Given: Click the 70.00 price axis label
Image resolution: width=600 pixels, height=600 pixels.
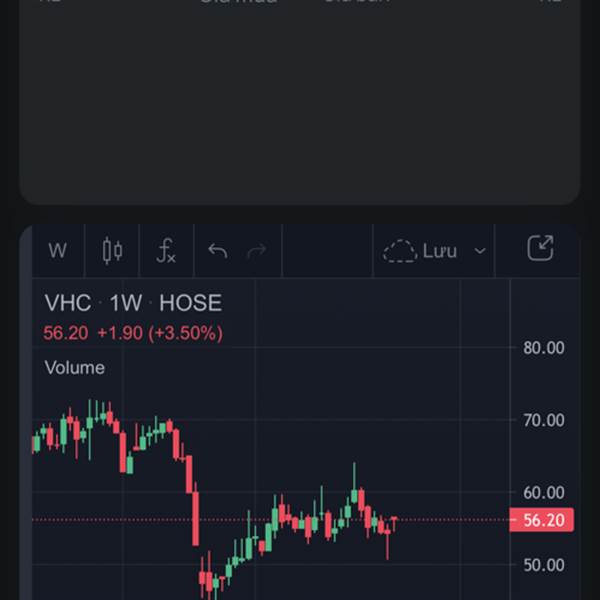Looking at the screenshot, I should (x=544, y=420).
